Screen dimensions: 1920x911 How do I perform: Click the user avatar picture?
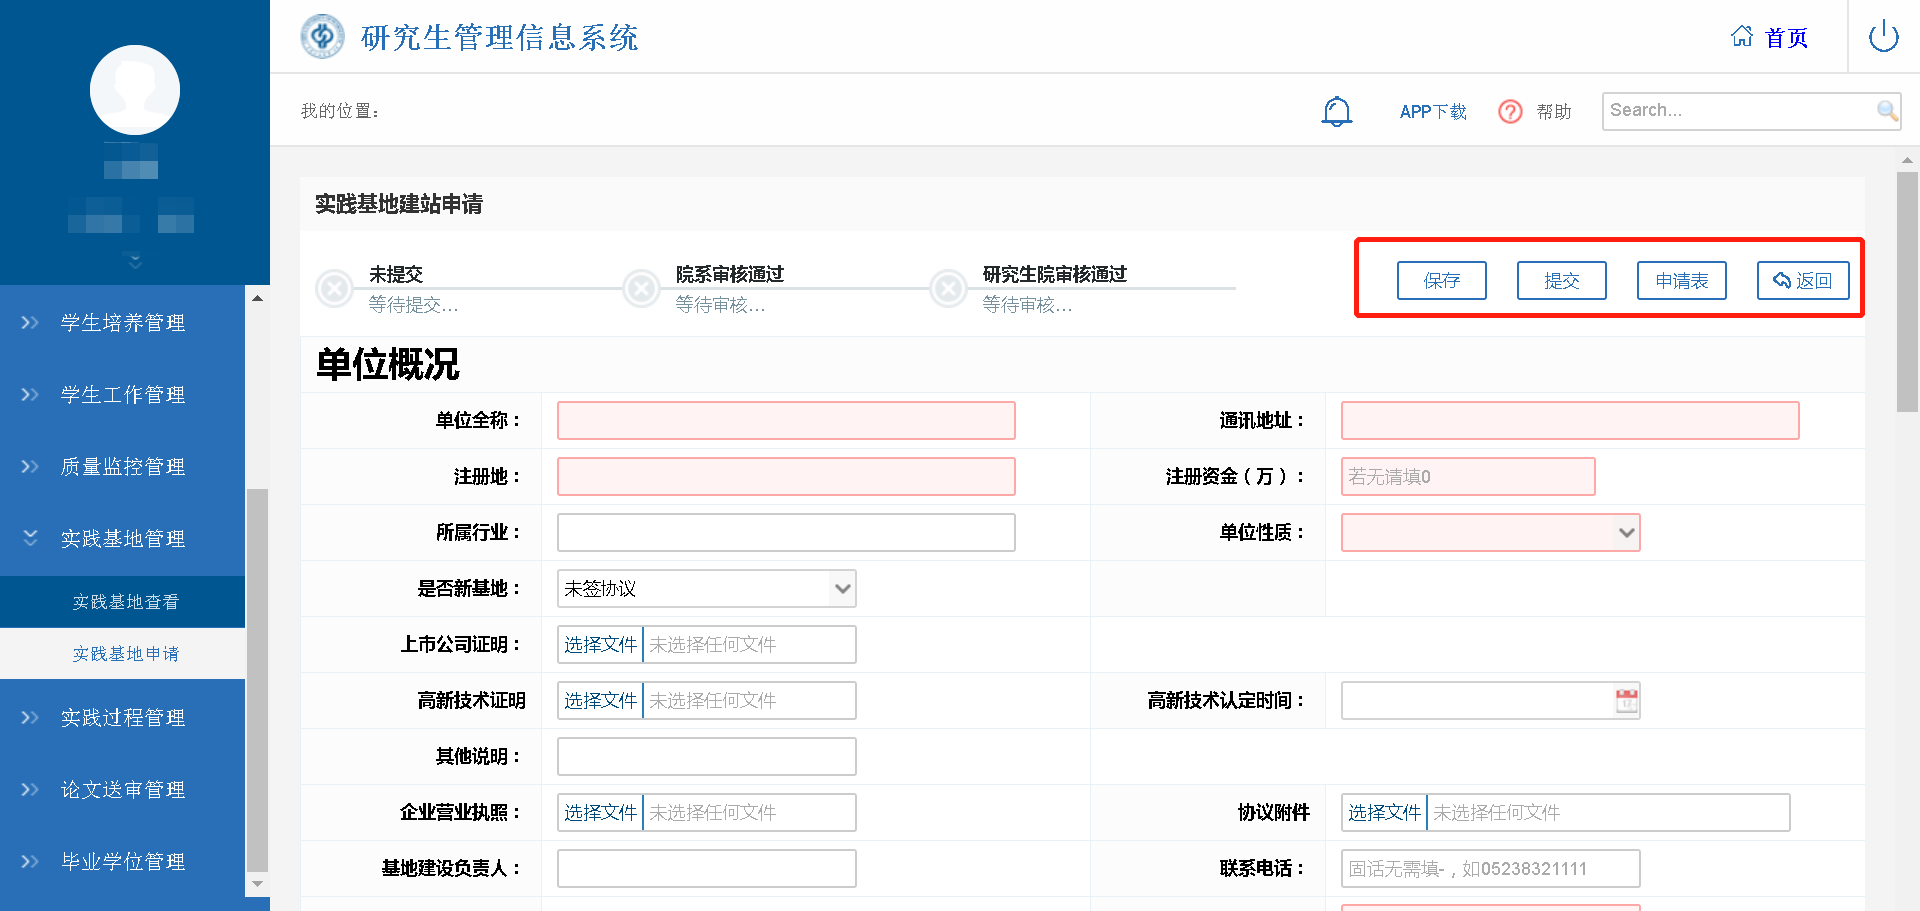click(x=135, y=90)
